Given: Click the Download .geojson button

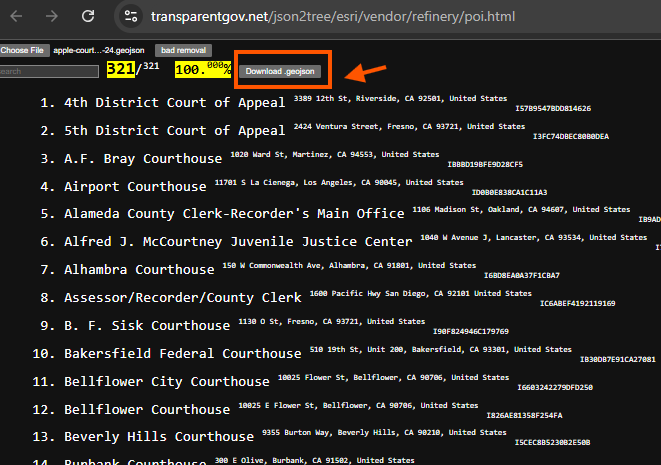Looking at the screenshot, I should pyautogui.click(x=281, y=71).
